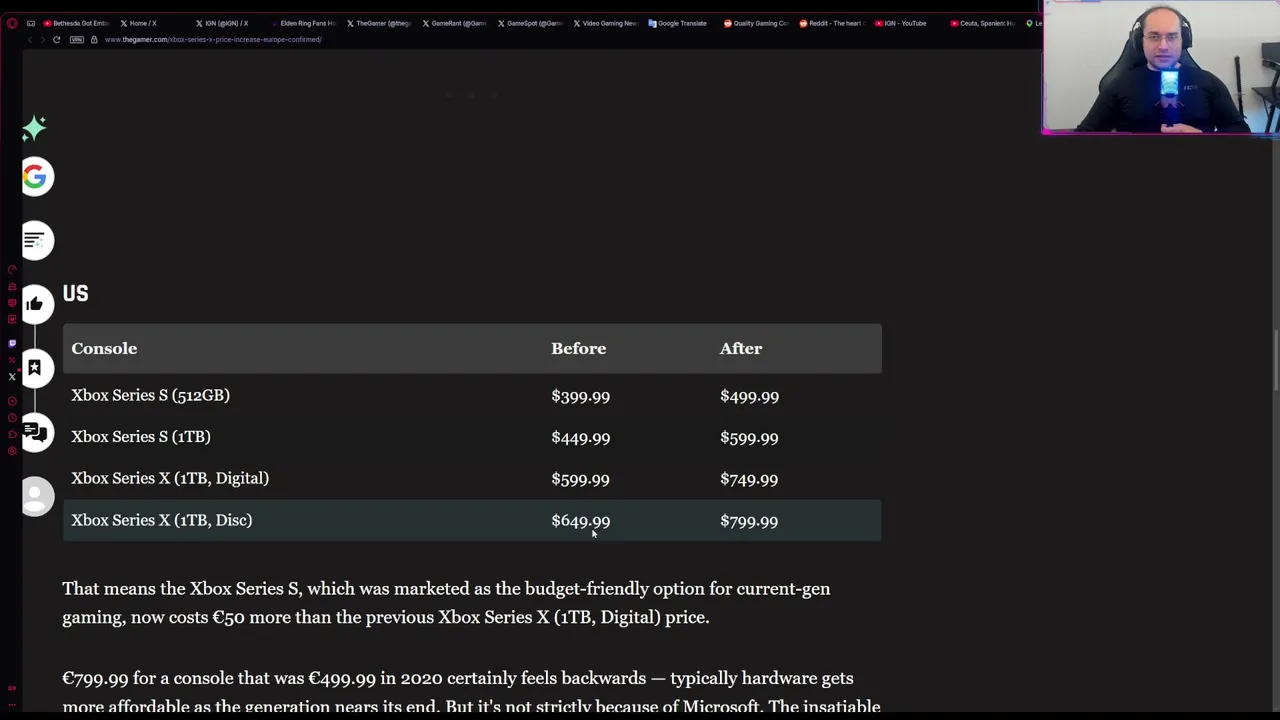Bookmark the article with the star-bookmark icon
This screenshot has width=1280, height=720.
point(36,368)
